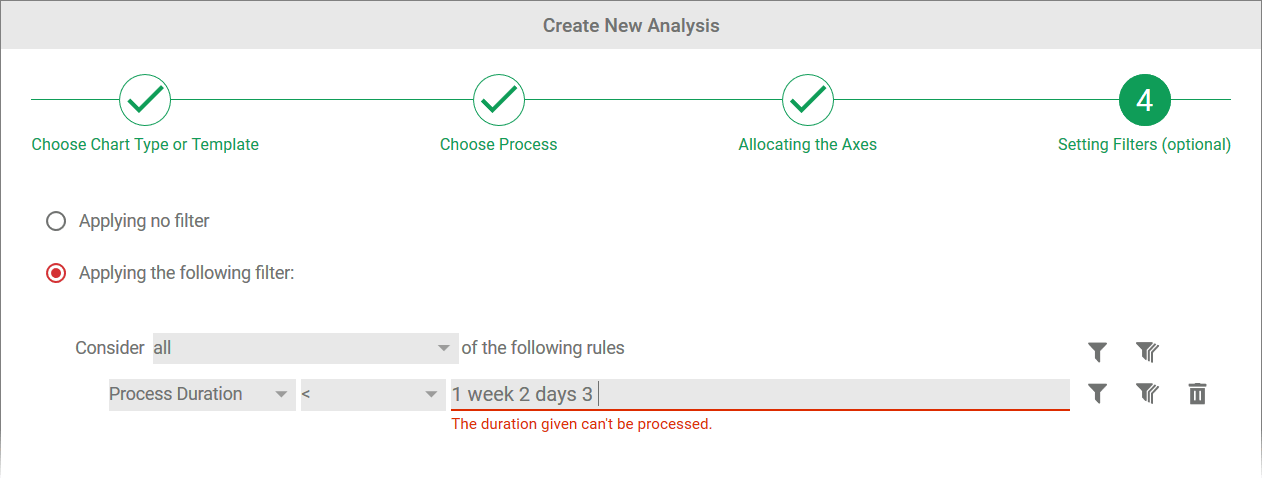Select Applying the following filter radio
Viewport: 1262px width, 482px height.
coord(57,273)
